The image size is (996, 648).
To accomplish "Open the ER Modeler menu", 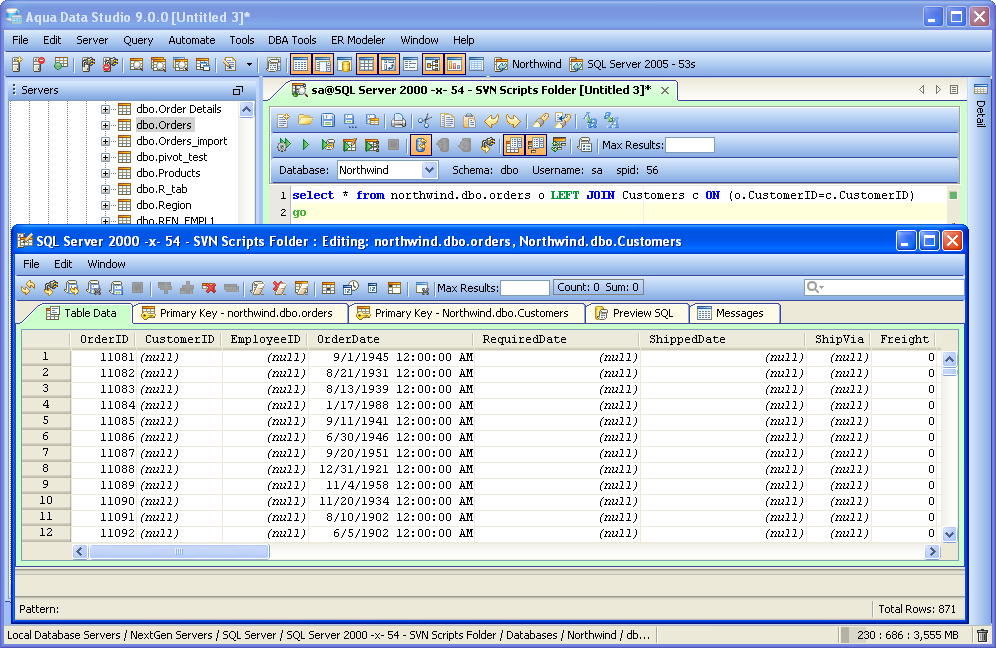I will (x=360, y=40).
